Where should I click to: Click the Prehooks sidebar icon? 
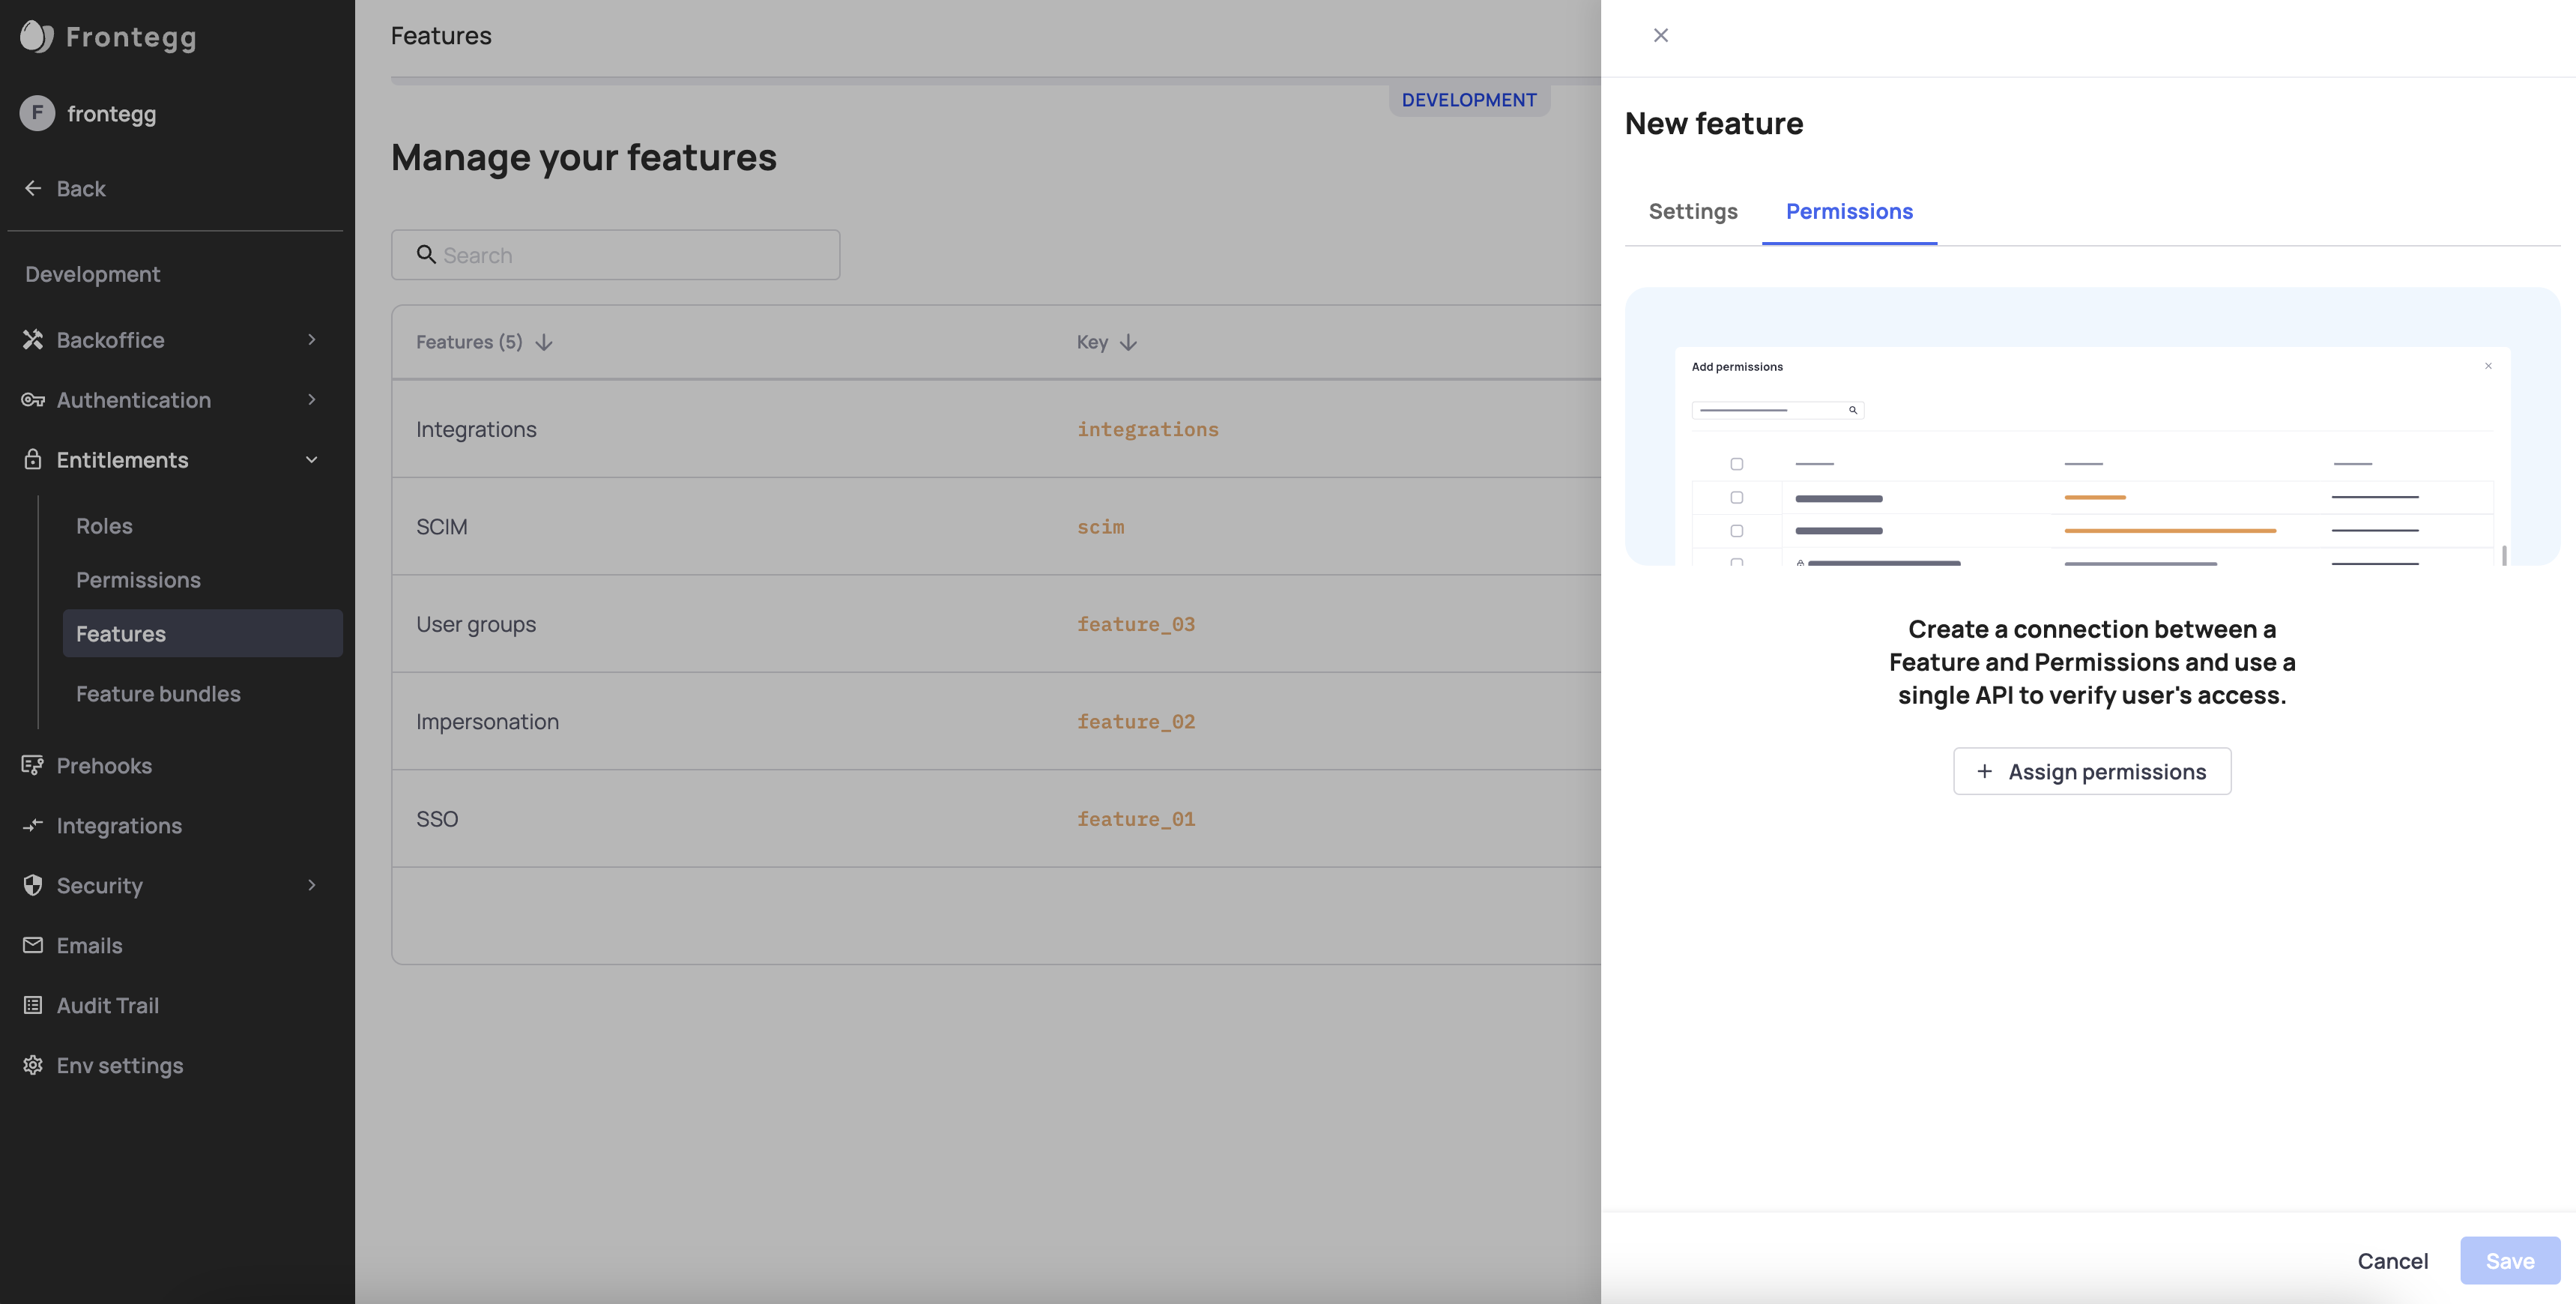(33, 765)
